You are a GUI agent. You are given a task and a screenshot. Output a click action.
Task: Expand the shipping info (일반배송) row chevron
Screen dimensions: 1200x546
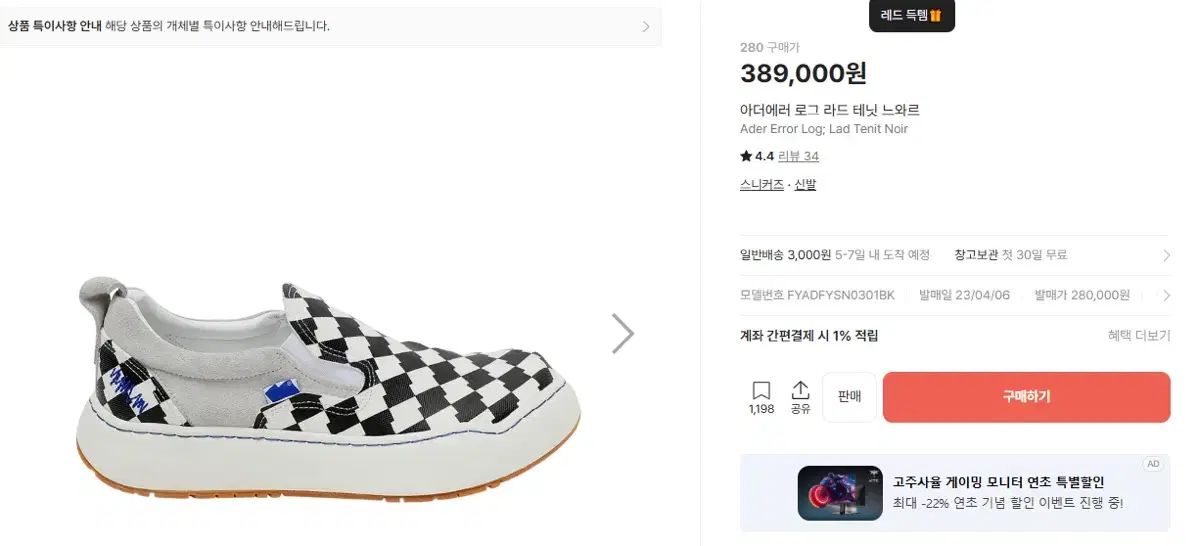[1166, 255]
